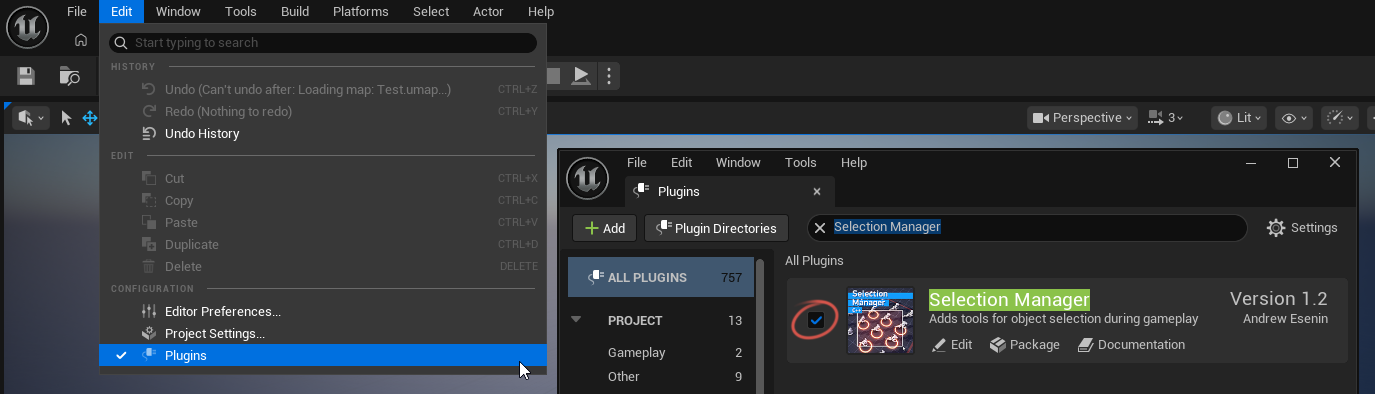The width and height of the screenshot is (1375, 394).
Task: Open the performance scalability gauge dropdown
Action: click(x=1340, y=118)
